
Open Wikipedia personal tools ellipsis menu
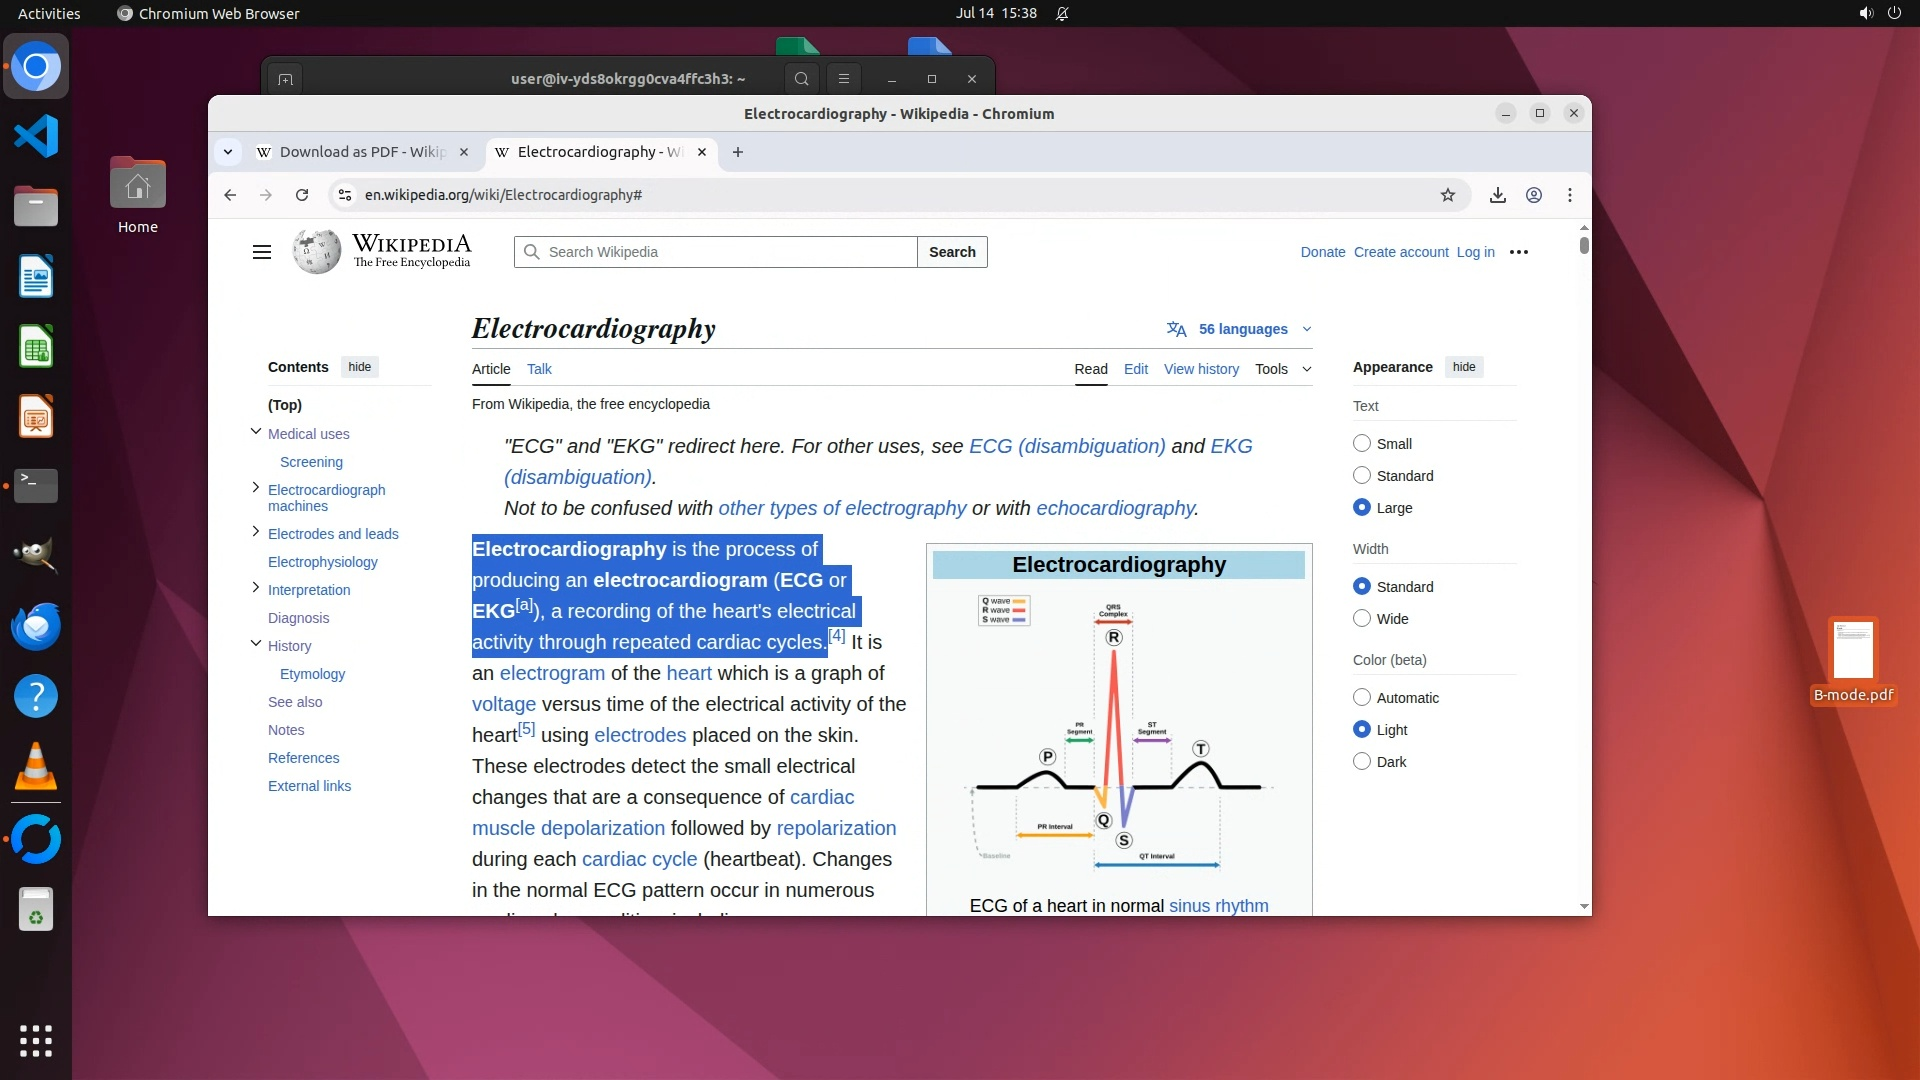(1518, 252)
